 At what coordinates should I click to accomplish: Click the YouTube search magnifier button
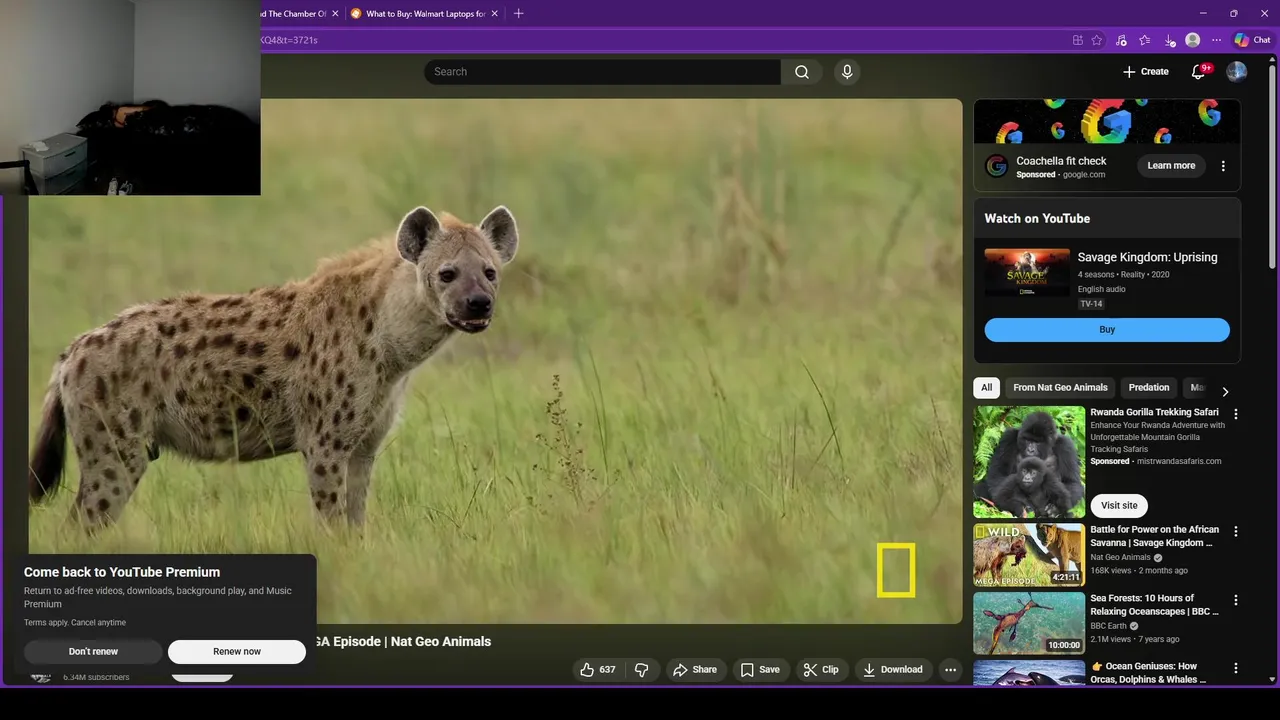pyautogui.click(x=802, y=72)
